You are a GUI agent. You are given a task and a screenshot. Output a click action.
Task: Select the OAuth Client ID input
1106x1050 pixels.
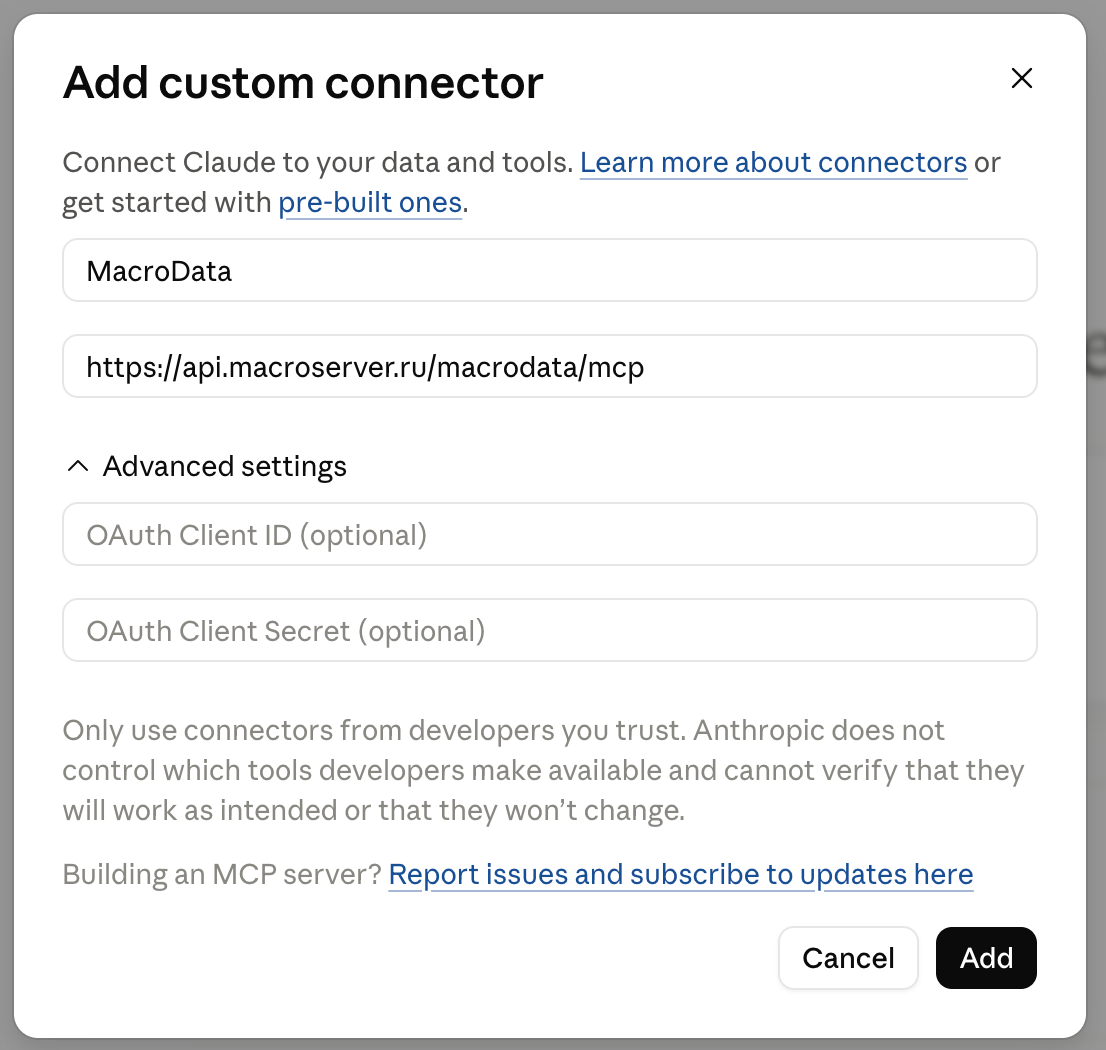pyautogui.click(x=549, y=534)
